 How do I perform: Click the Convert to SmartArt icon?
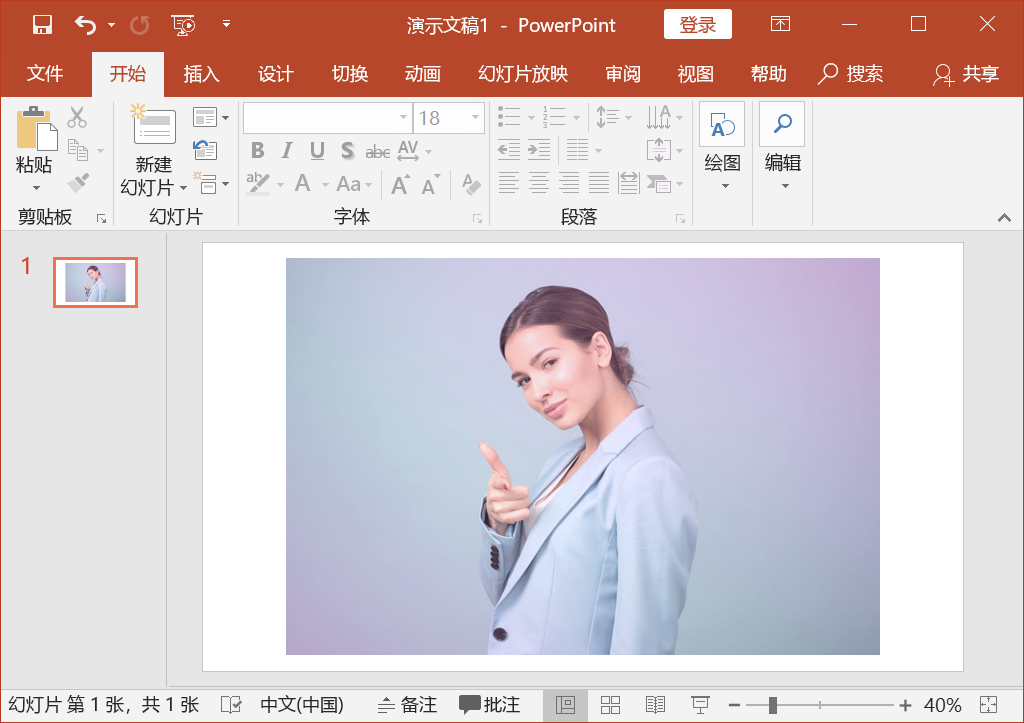pyautogui.click(x=659, y=184)
